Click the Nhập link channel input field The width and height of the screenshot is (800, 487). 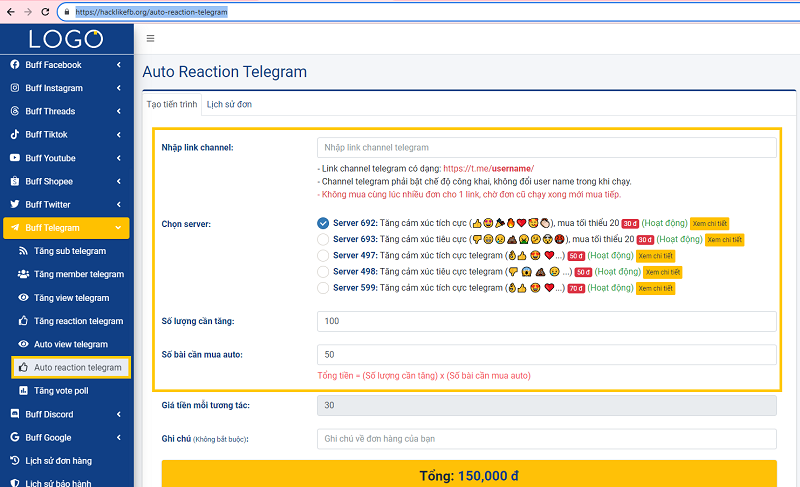coord(546,147)
